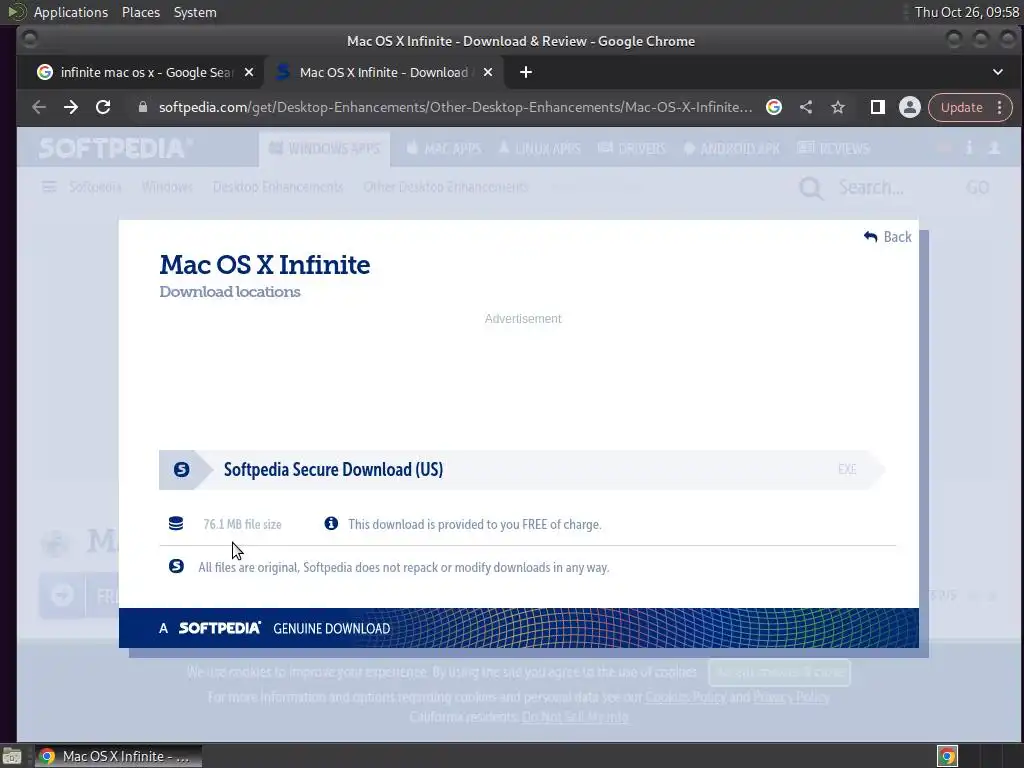Screen dimensions: 1024x768
Task: Click the Back arrow icon in dialog
Action: [871, 236]
